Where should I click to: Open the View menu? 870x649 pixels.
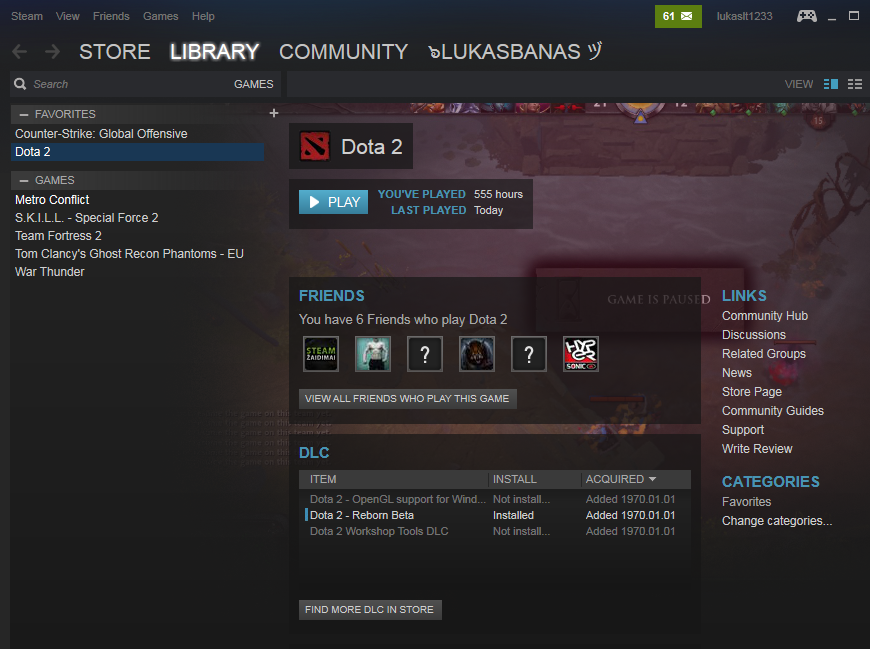tap(68, 16)
